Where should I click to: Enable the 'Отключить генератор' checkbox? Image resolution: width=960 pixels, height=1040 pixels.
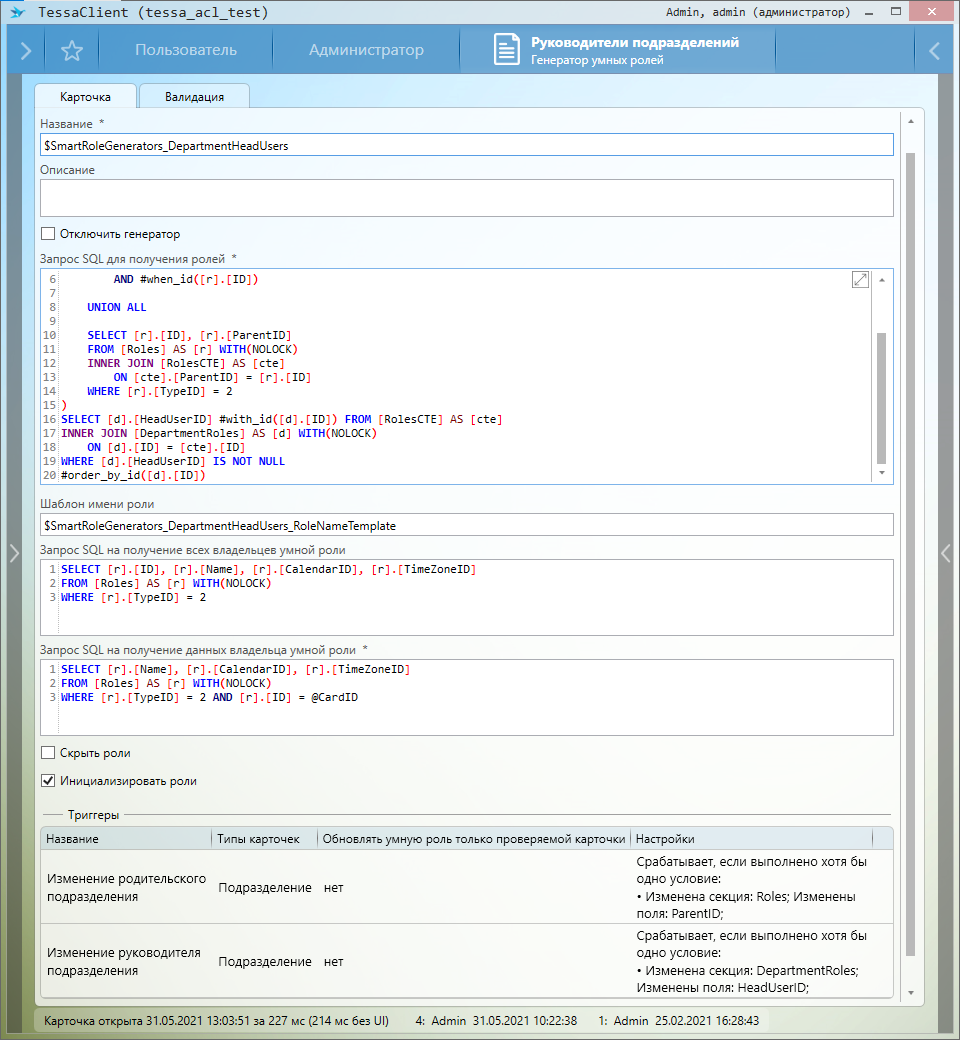pyautogui.click(x=48, y=234)
